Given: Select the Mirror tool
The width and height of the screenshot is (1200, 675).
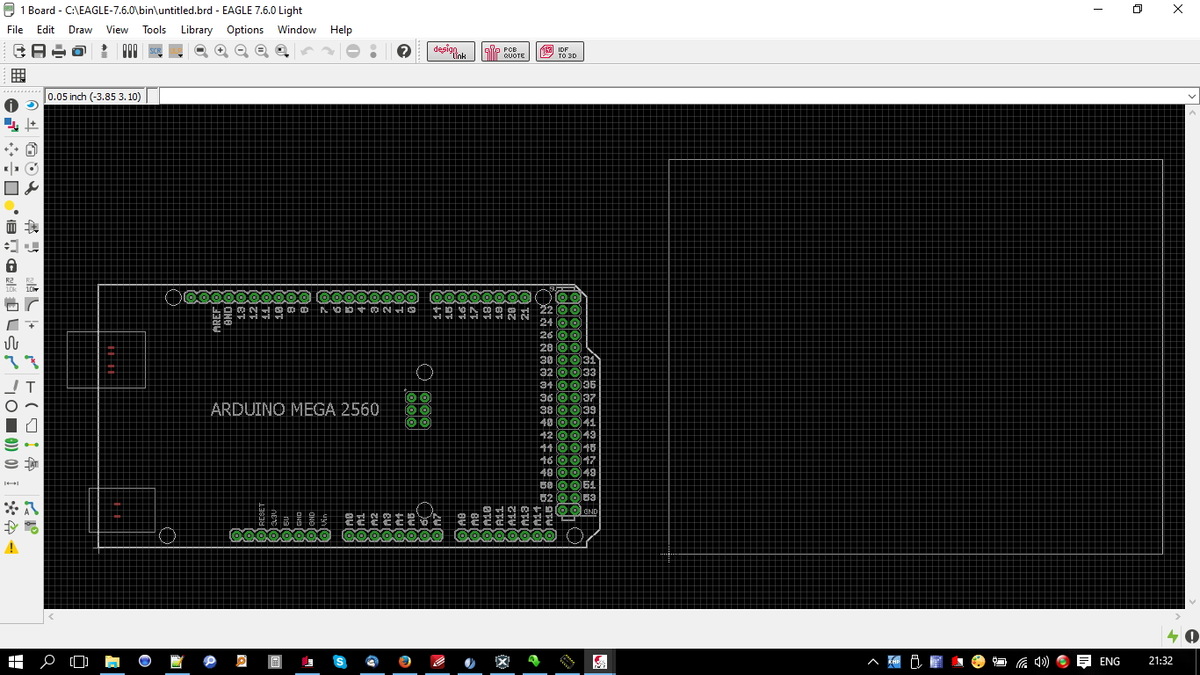Looking at the screenshot, I should click(11, 168).
